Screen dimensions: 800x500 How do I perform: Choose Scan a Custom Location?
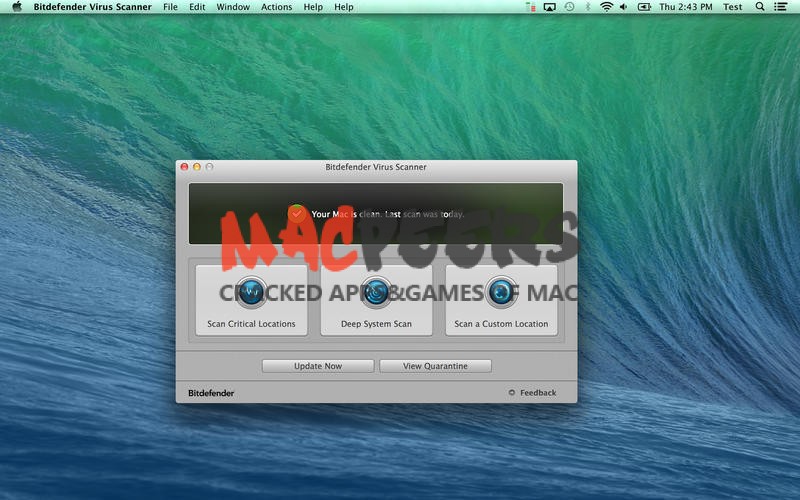(501, 299)
